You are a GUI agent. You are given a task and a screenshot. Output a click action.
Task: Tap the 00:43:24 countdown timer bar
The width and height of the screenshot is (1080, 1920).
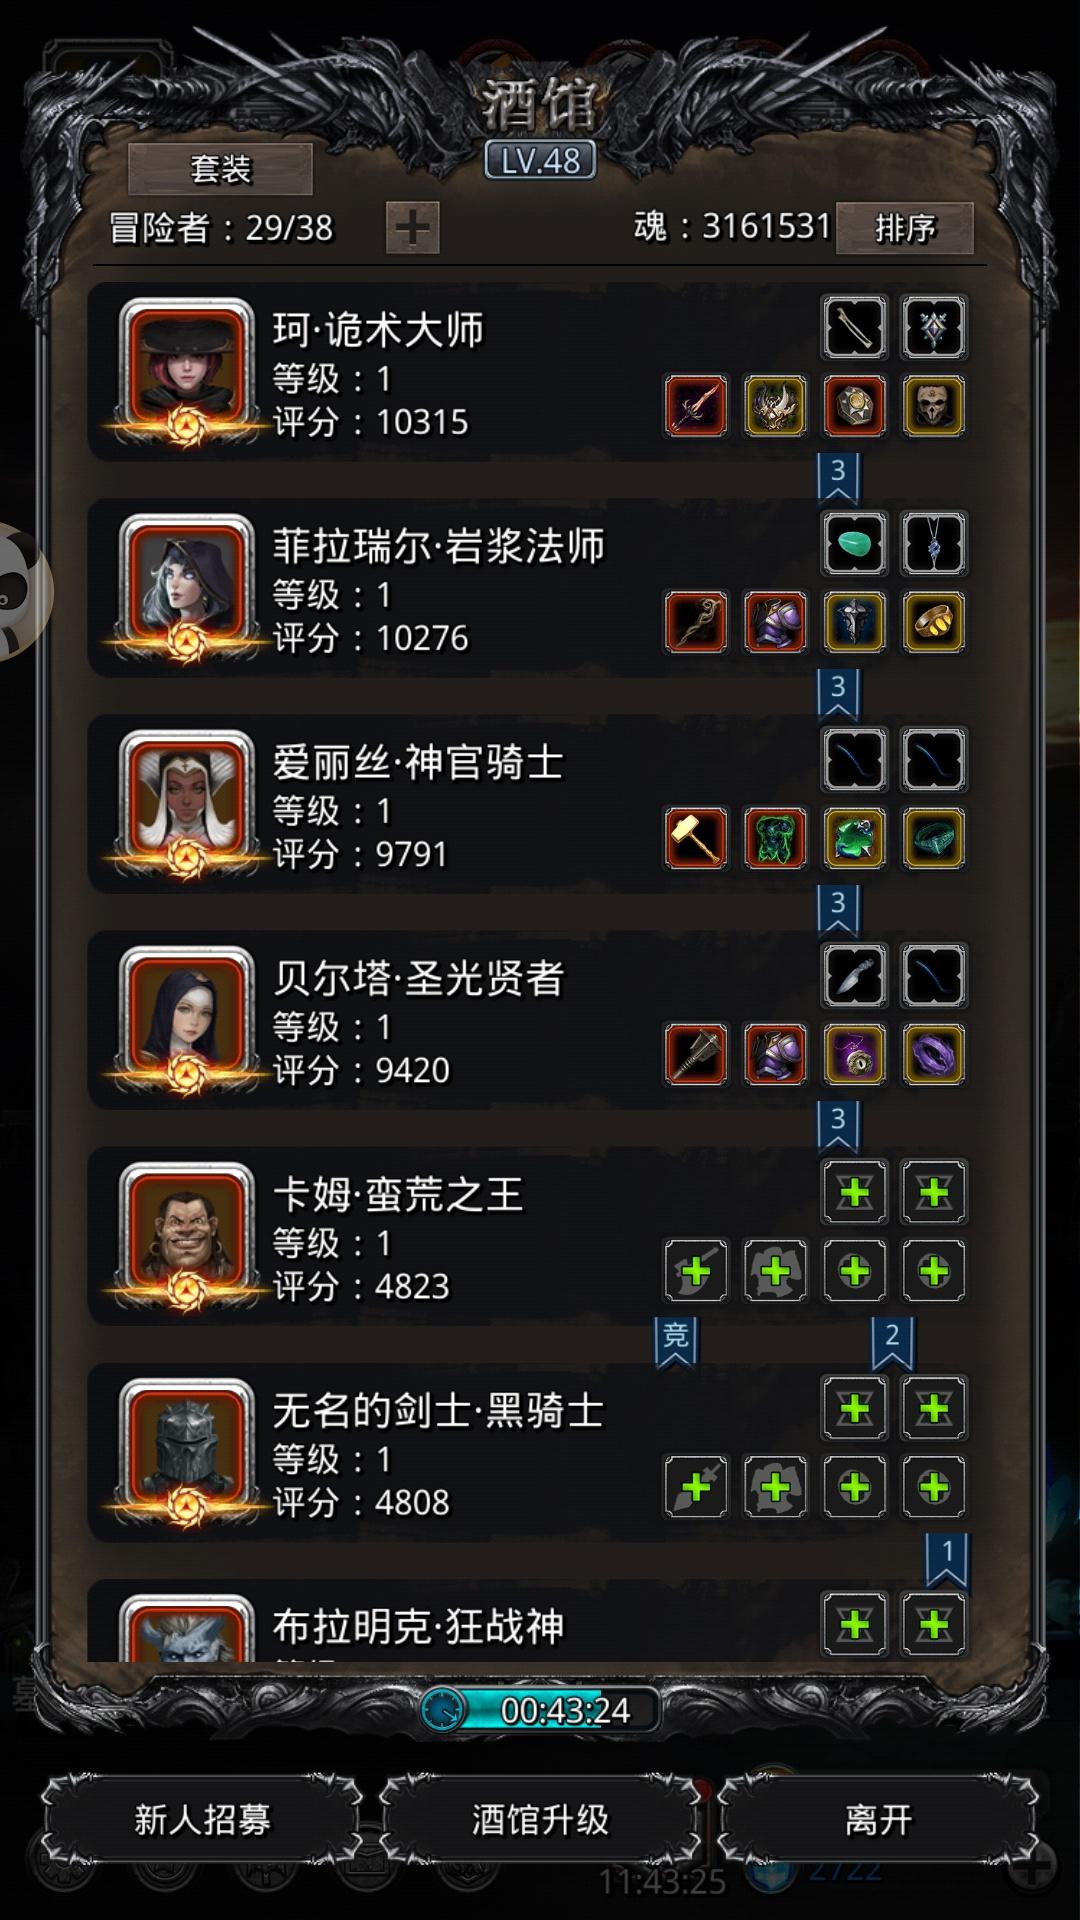(x=540, y=1710)
